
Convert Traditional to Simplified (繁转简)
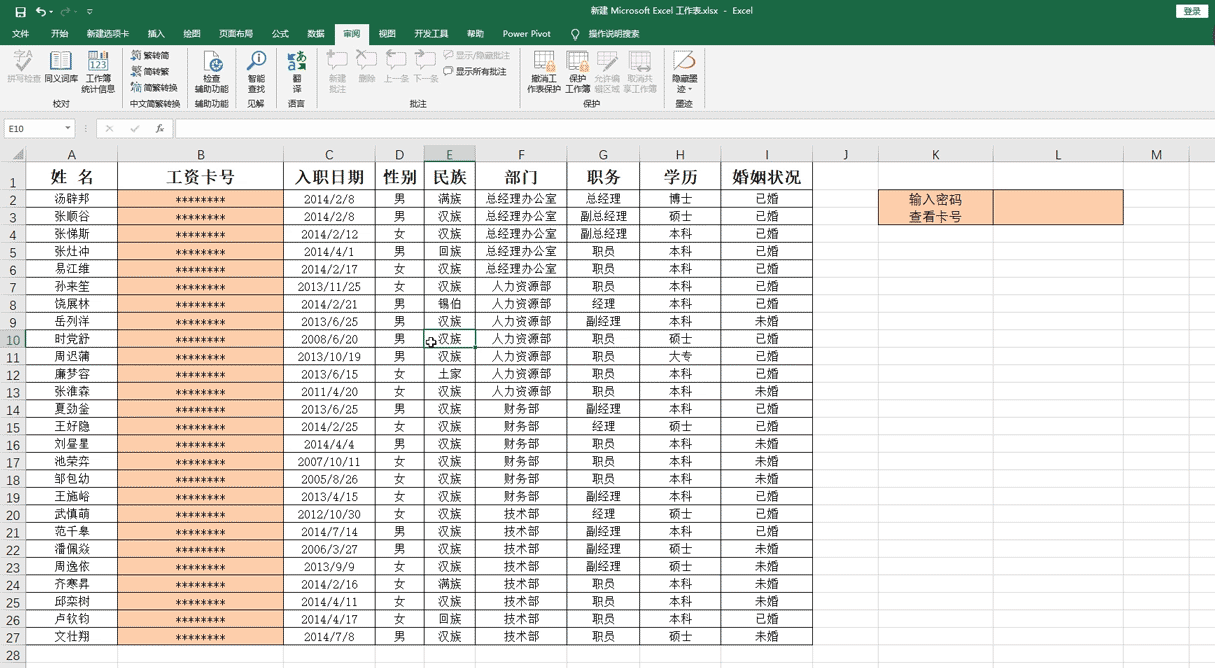(150, 56)
